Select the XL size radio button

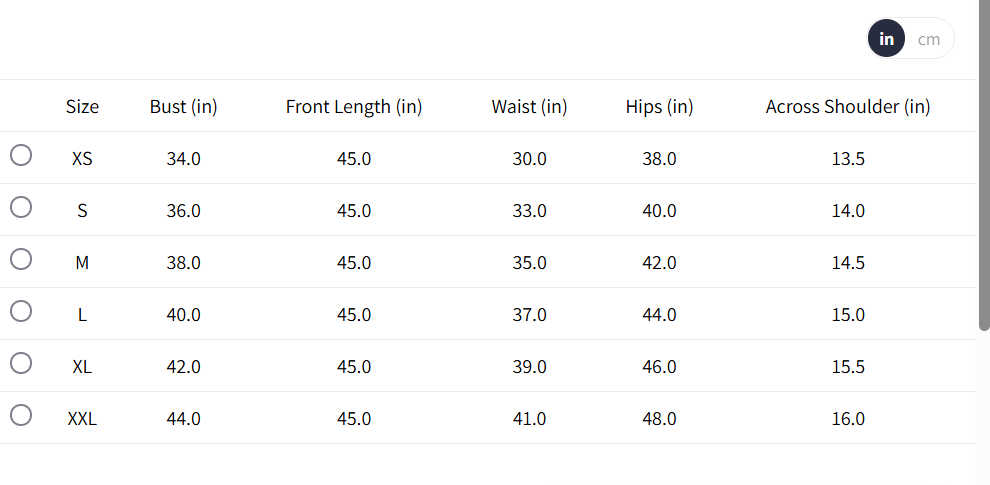click(21, 363)
